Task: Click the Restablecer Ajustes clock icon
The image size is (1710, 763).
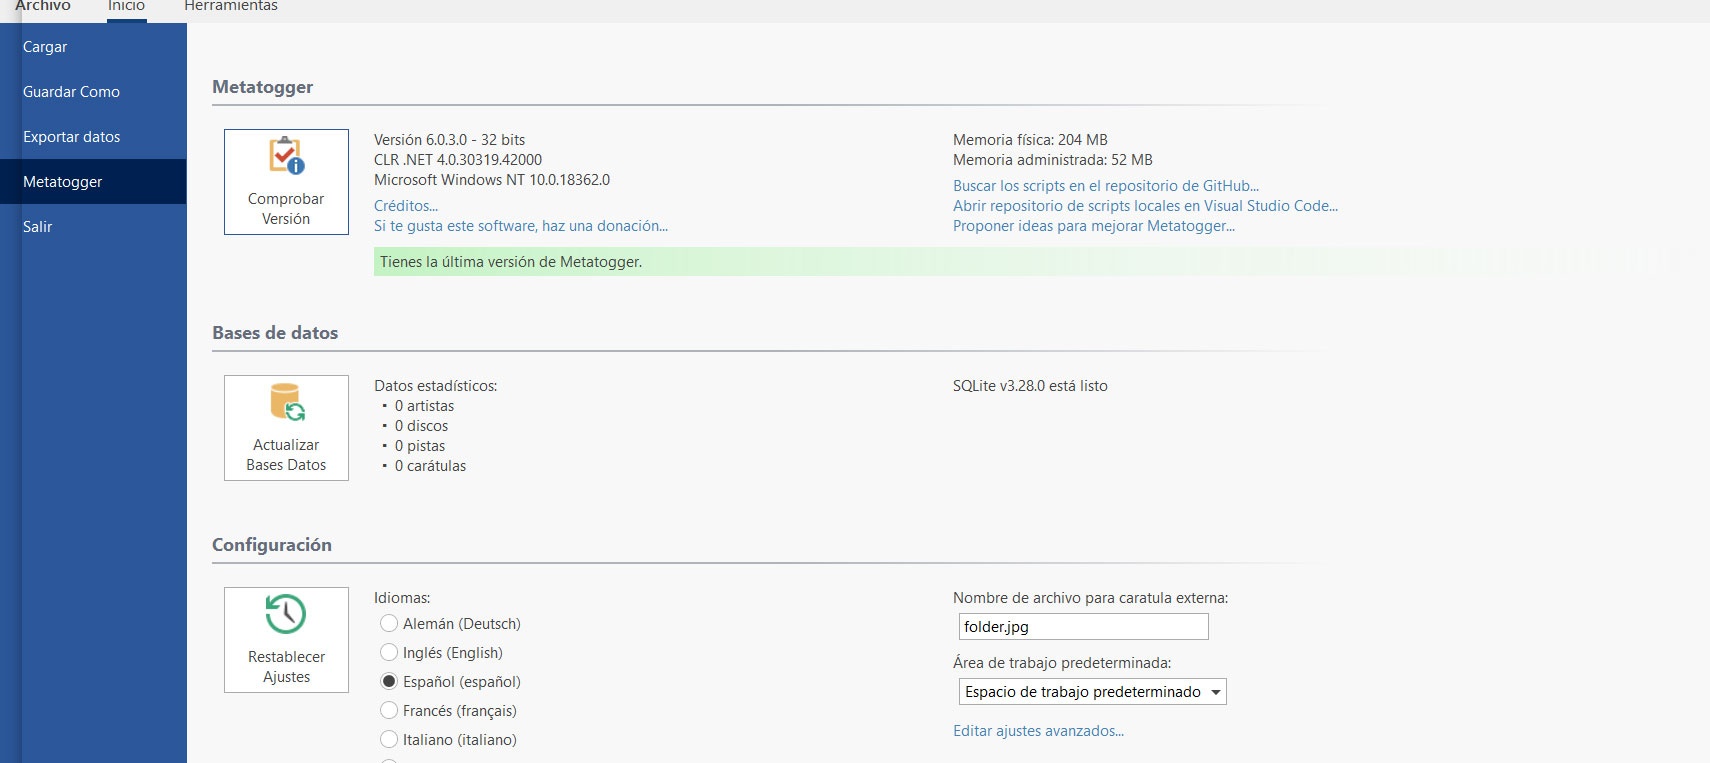Action: coord(286,614)
